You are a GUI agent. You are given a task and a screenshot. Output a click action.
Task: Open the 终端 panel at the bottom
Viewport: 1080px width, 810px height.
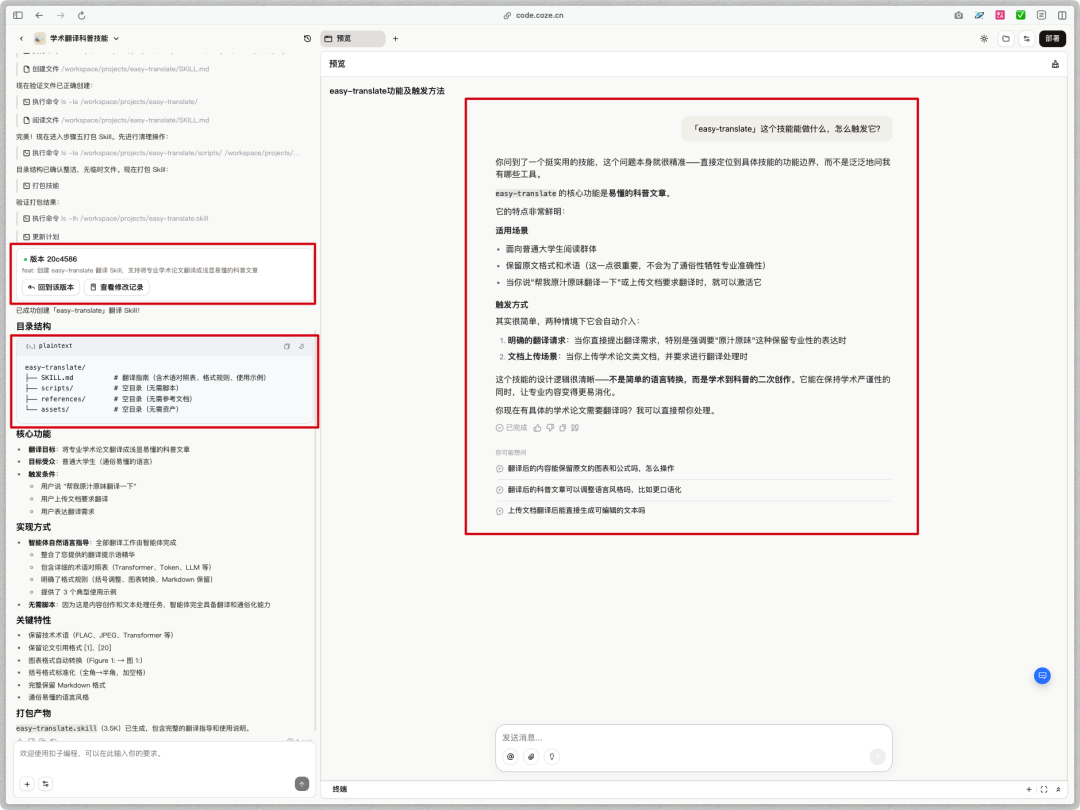click(338, 788)
